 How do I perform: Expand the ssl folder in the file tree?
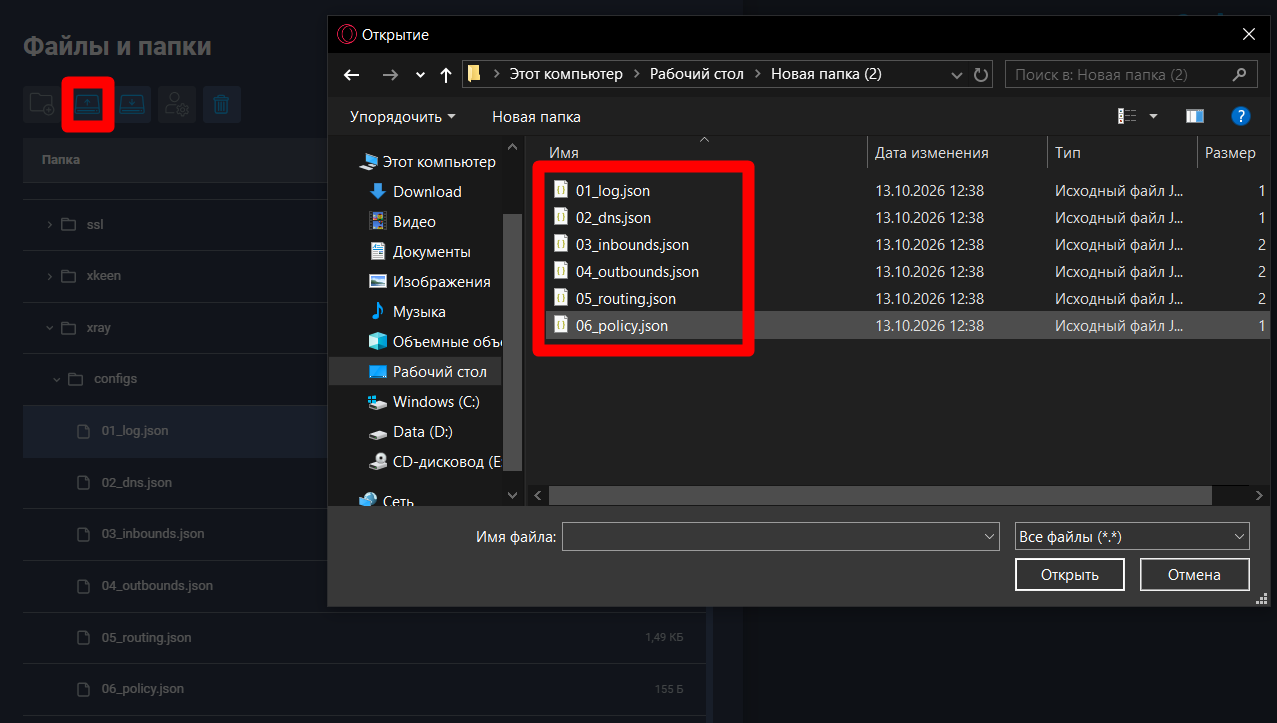(50, 225)
